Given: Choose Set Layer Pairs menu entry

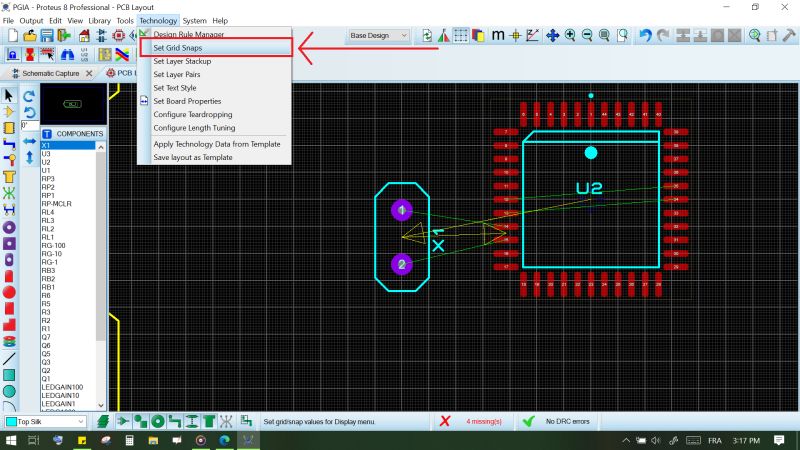Looking at the screenshot, I should pyautogui.click(x=215, y=74).
